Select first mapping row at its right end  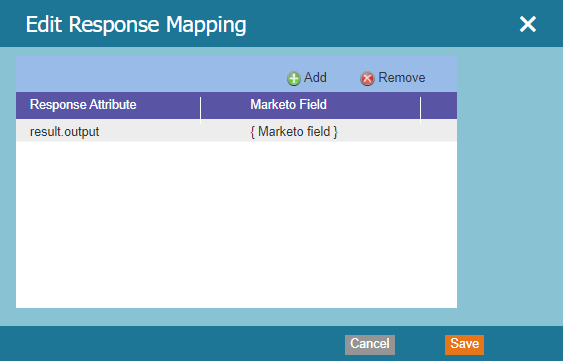(x=439, y=131)
